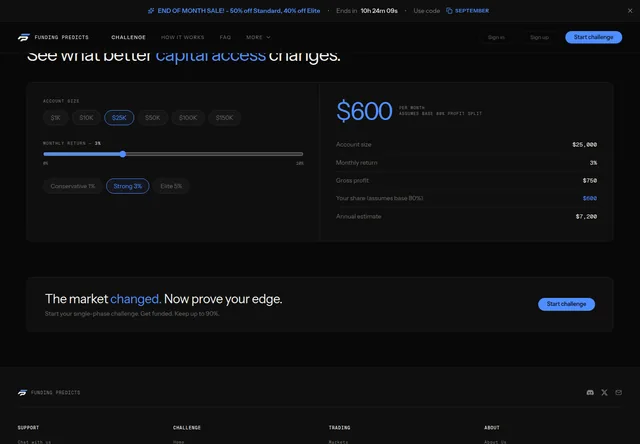Viewport: 640px width, 444px height.
Task: Open the Discord icon in footer
Action: (590, 392)
